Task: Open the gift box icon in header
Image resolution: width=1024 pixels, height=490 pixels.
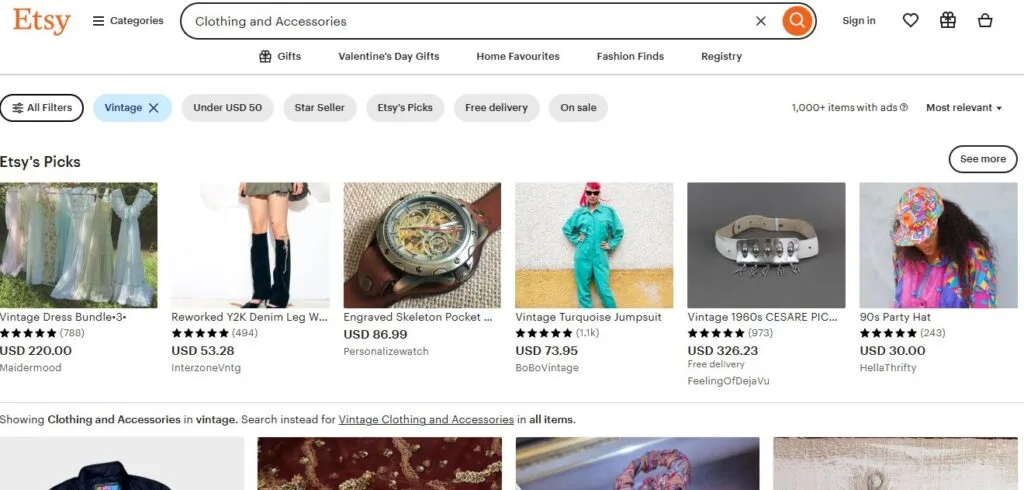Action: 948,20
